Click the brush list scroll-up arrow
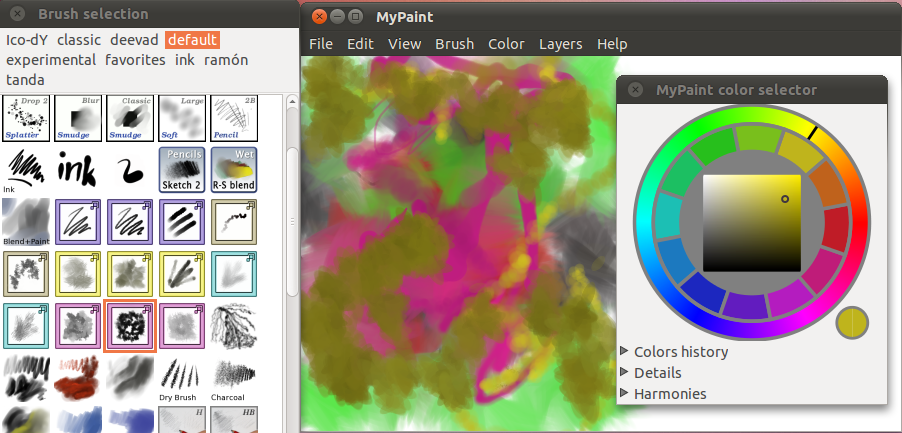Image resolution: width=902 pixels, height=433 pixels. 292,102
